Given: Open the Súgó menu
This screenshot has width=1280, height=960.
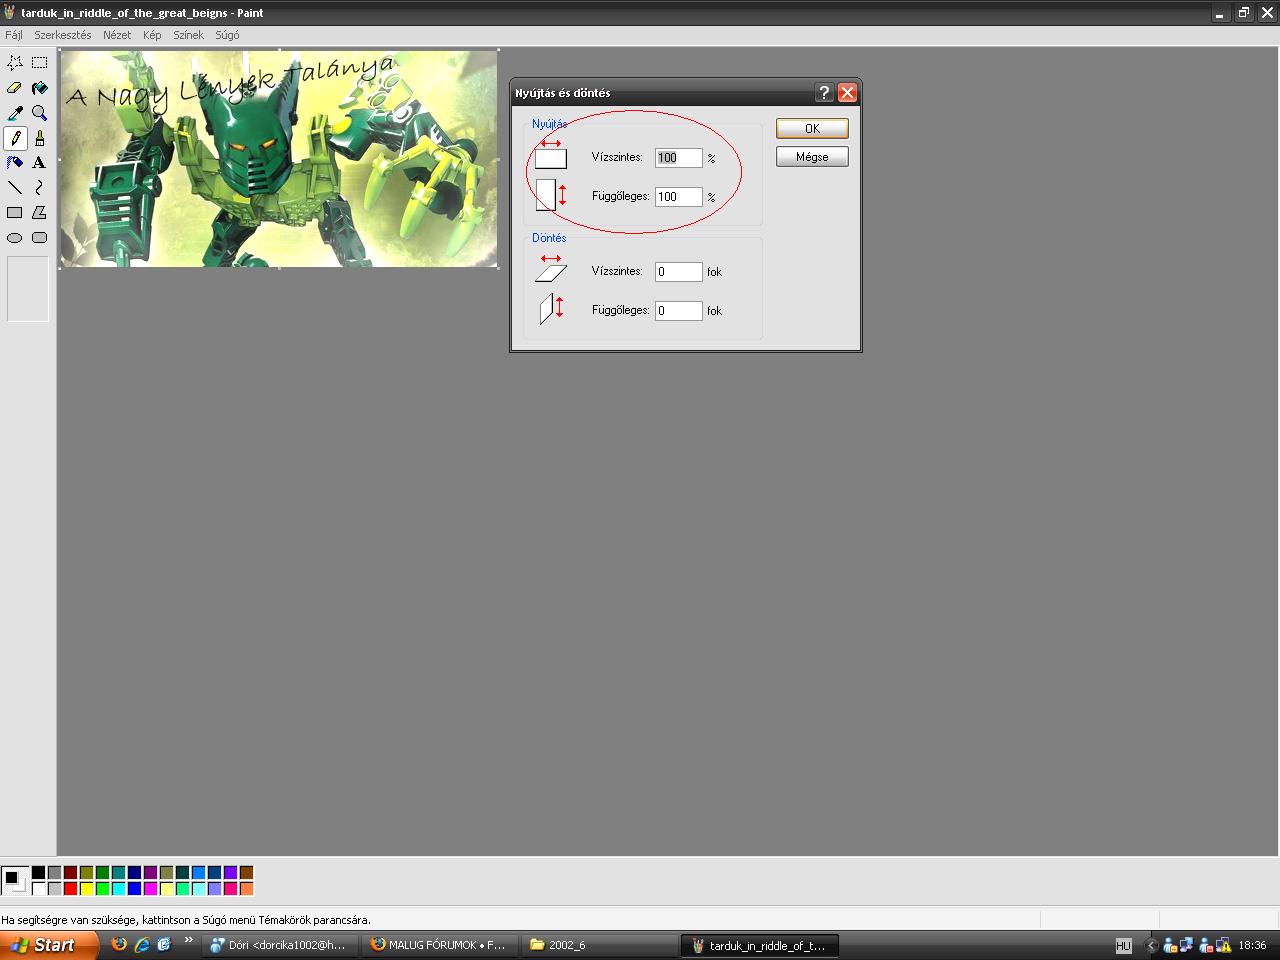Looking at the screenshot, I should [x=227, y=35].
